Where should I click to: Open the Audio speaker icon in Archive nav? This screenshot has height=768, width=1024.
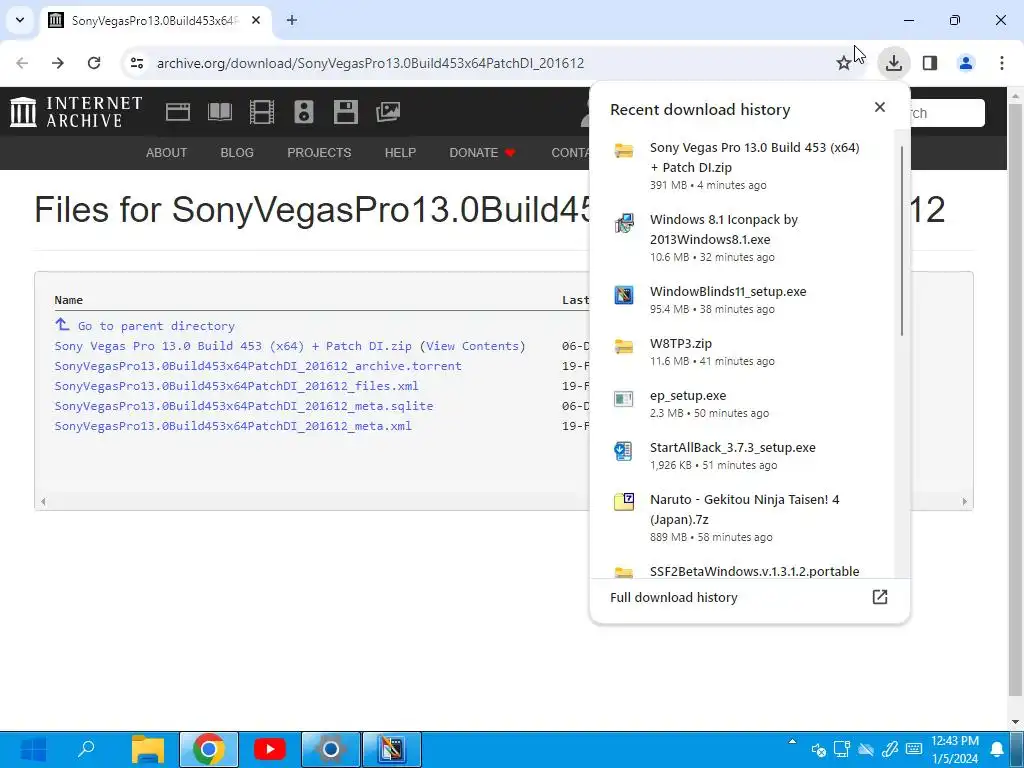[x=304, y=112]
